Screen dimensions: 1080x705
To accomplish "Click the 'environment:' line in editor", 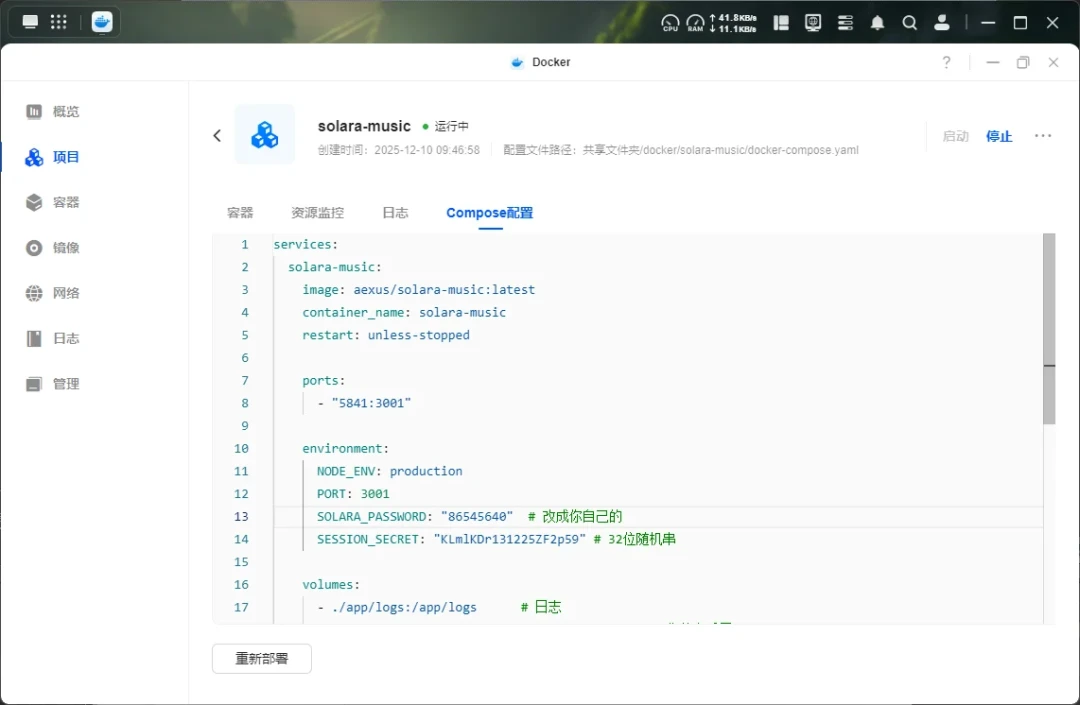I will (x=345, y=449).
